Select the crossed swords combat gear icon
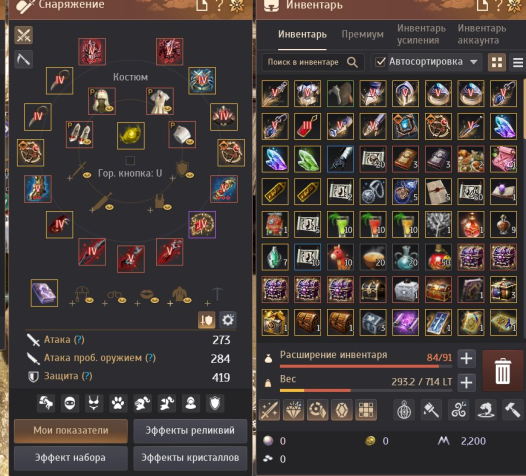The image size is (526, 476). 23,35
